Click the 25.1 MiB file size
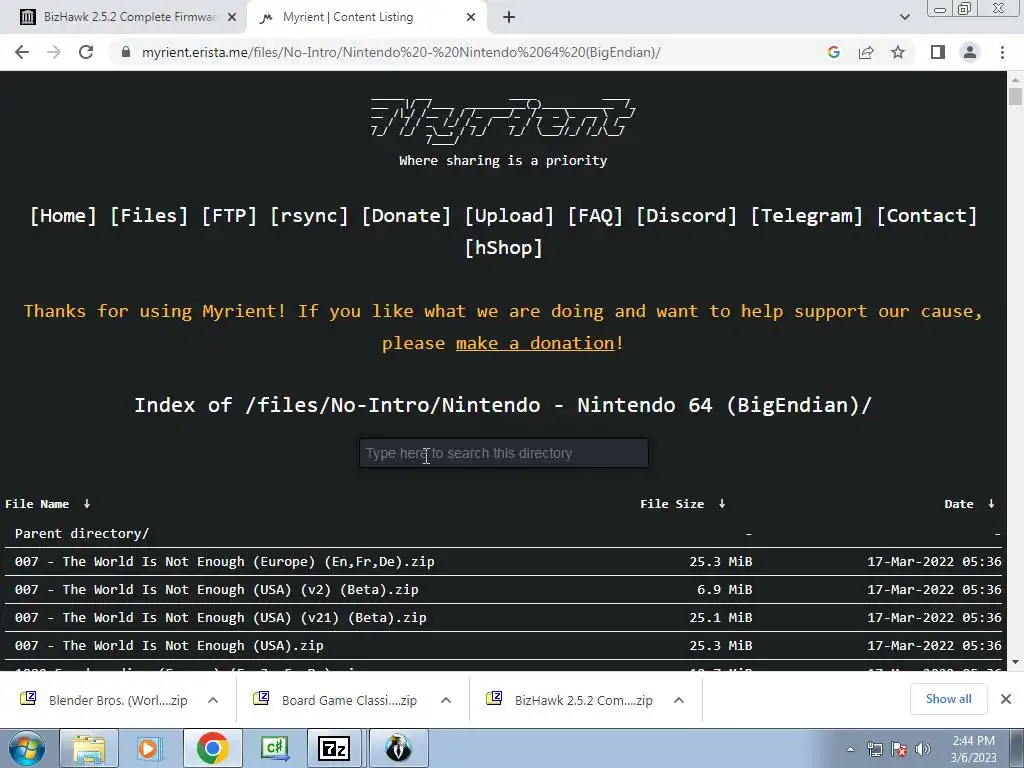The image size is (1024, 768). tap(720, 618)
